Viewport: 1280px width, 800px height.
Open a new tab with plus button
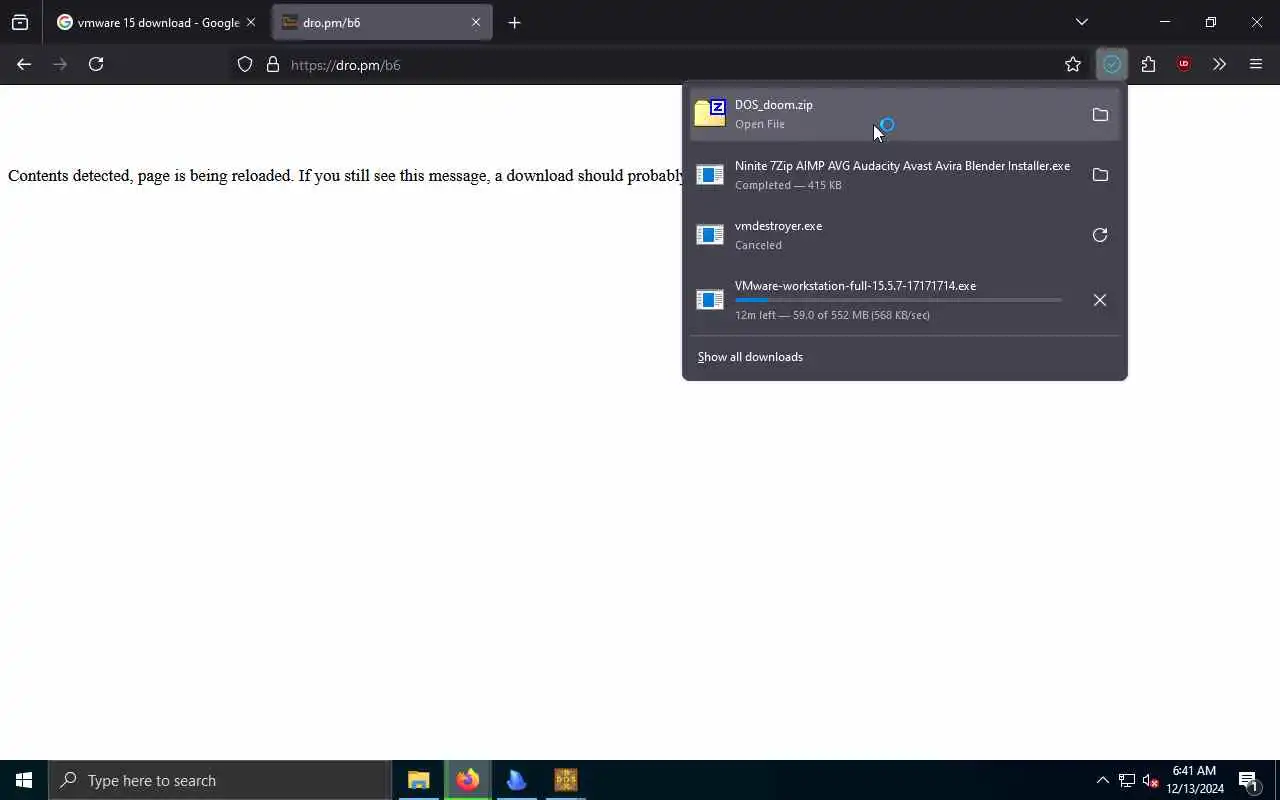click(x=514, y=22)
